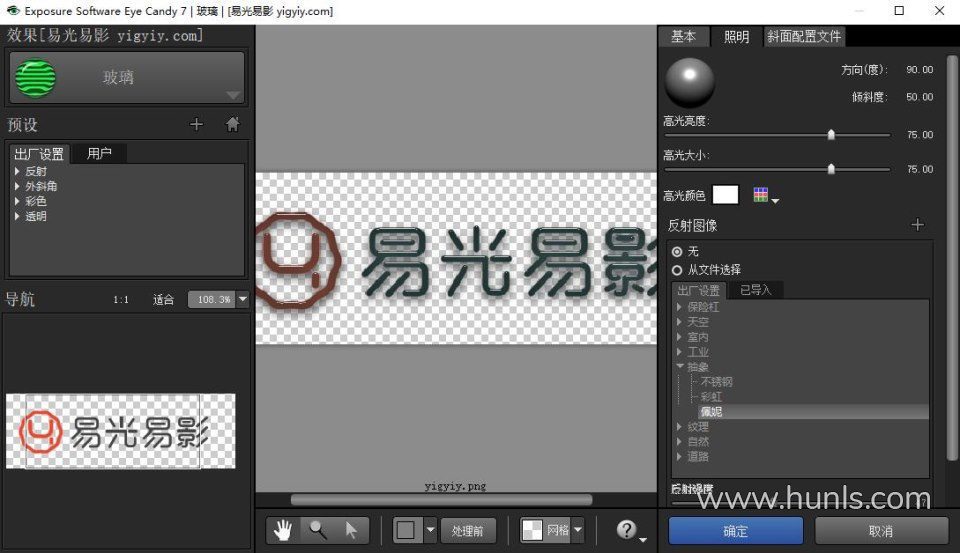Open the 网格 background dropdown arrow

point(577,530)
